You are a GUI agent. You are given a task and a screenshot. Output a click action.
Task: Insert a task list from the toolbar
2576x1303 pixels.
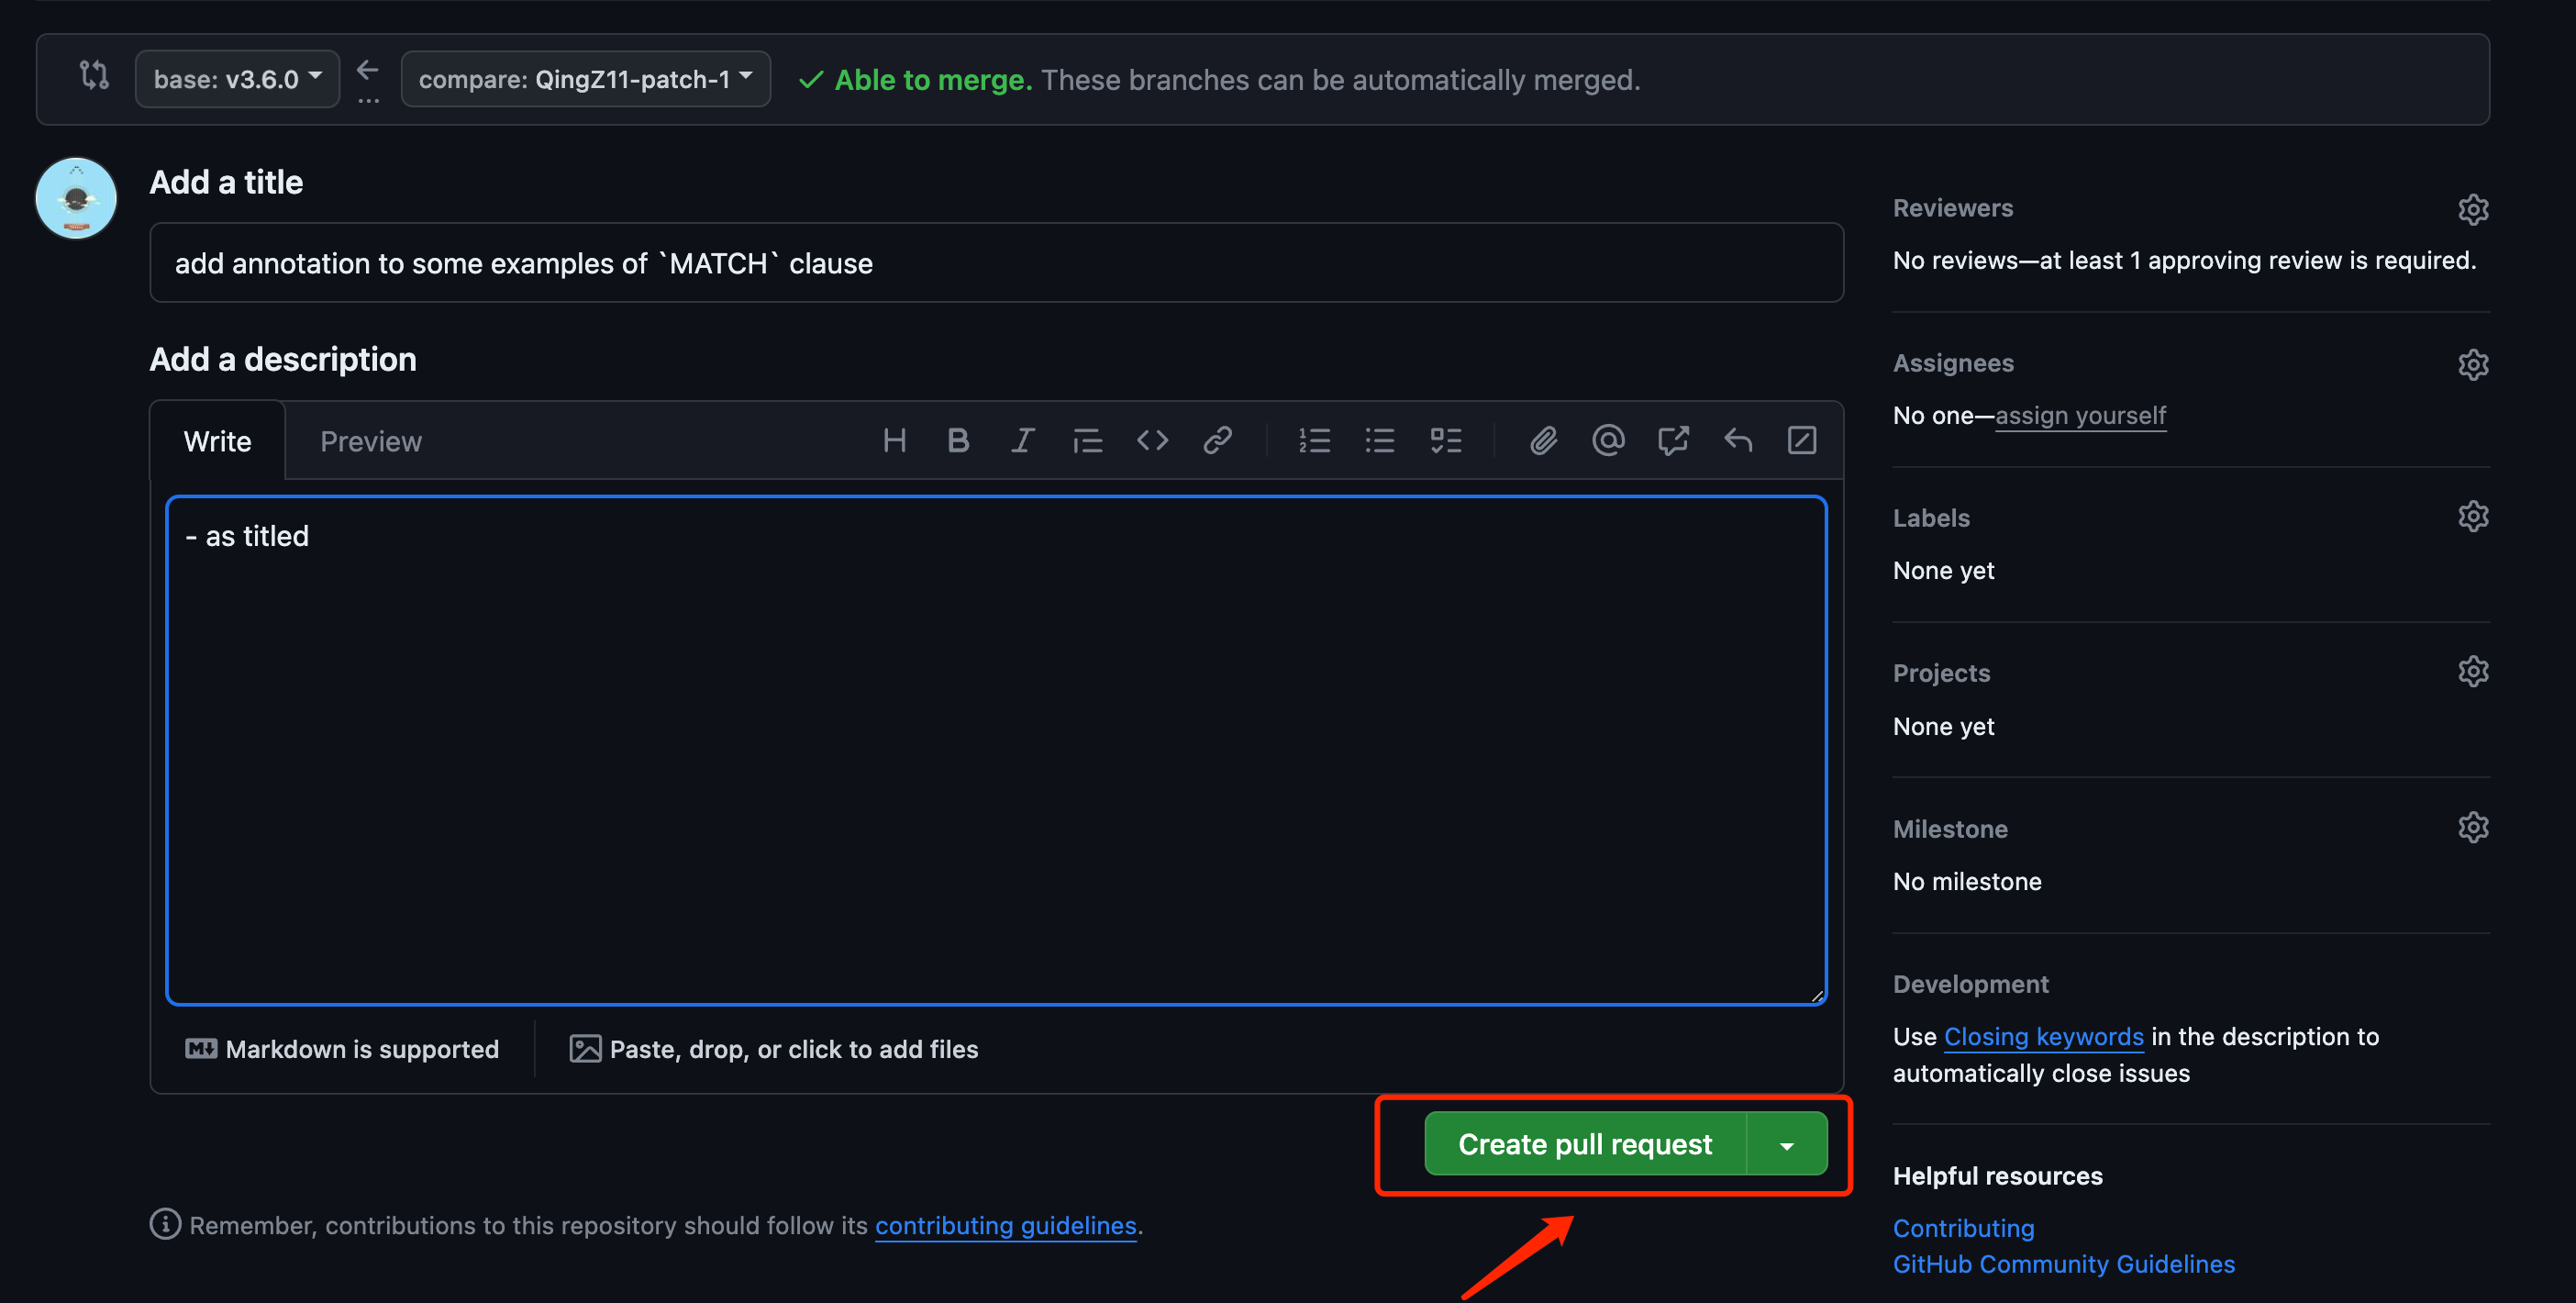click(1445, 441)
